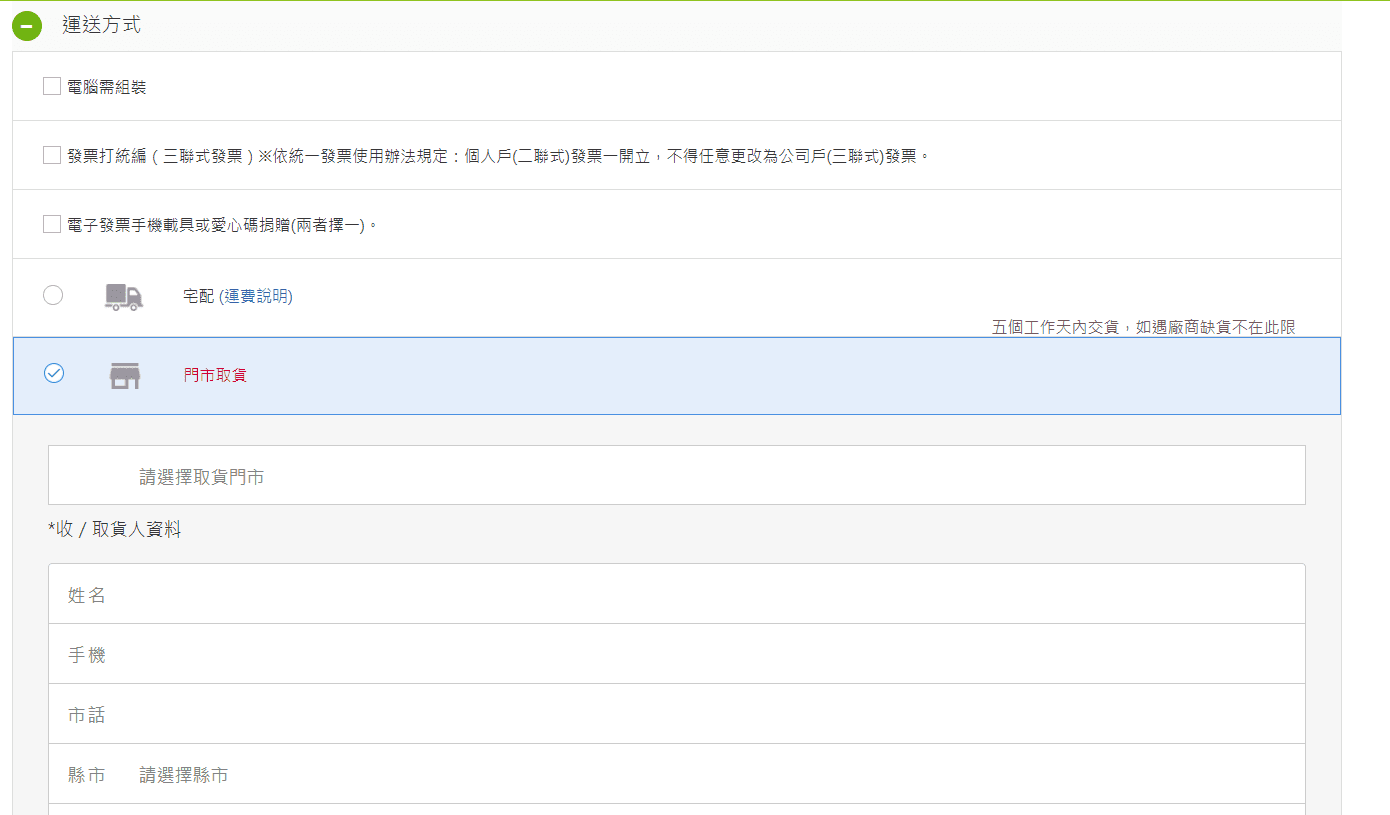This screenshot has height=815, width=1390.
Task: Click the 姓名 input field
Action: 676,595
